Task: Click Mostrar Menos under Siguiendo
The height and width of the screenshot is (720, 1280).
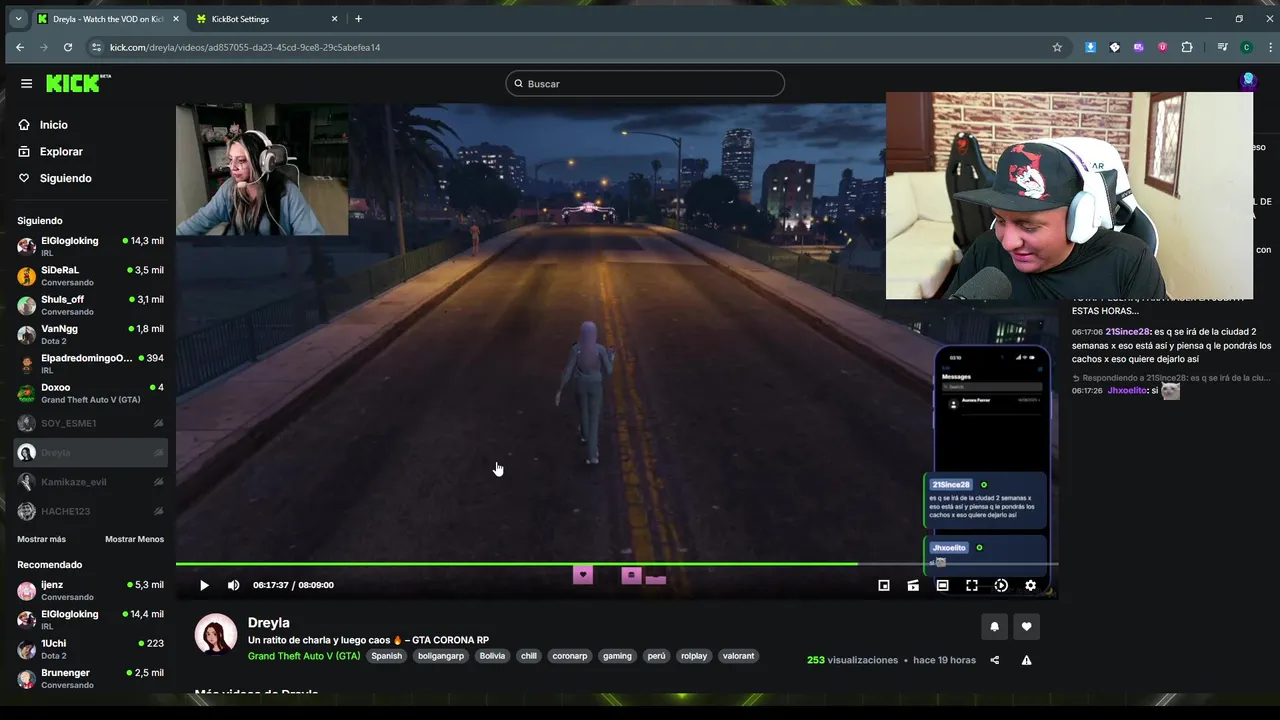Action: pyautogui.click(x=134, y=539)
